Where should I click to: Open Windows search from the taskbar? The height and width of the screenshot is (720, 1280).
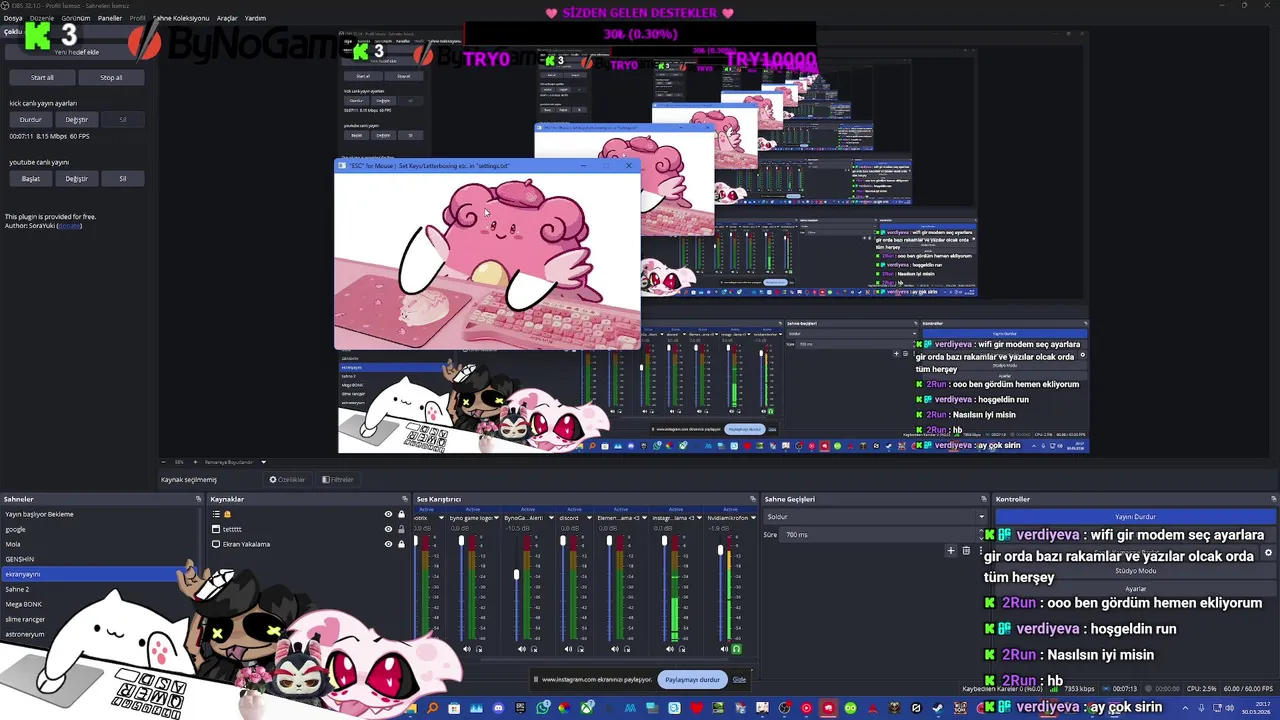433,708
